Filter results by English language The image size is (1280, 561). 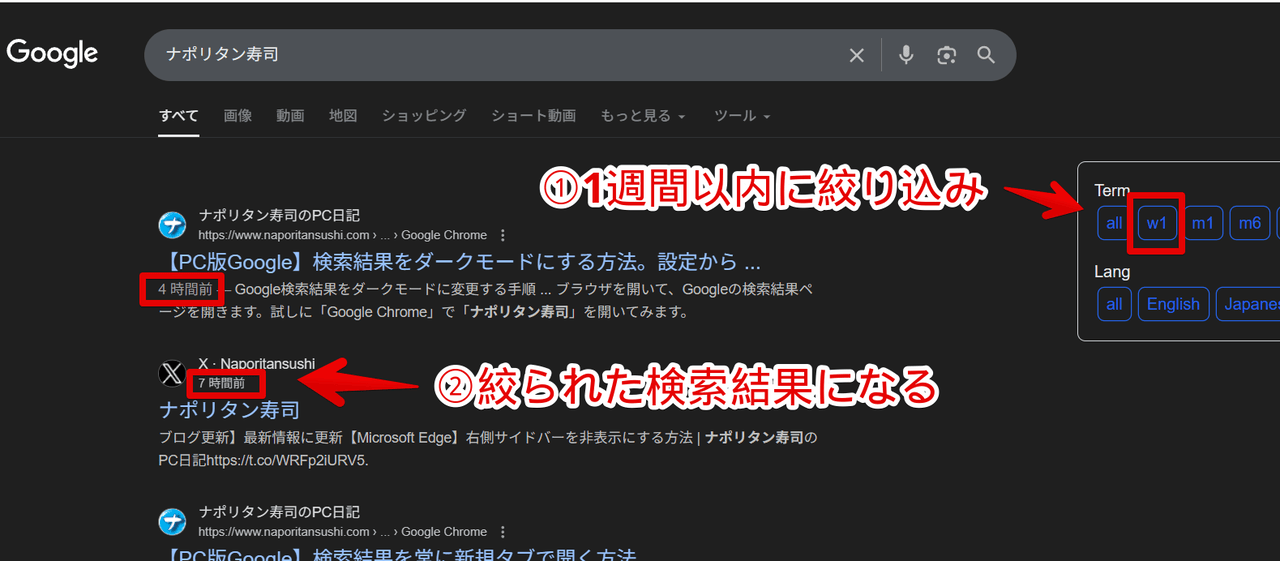tap(1173, 304)
